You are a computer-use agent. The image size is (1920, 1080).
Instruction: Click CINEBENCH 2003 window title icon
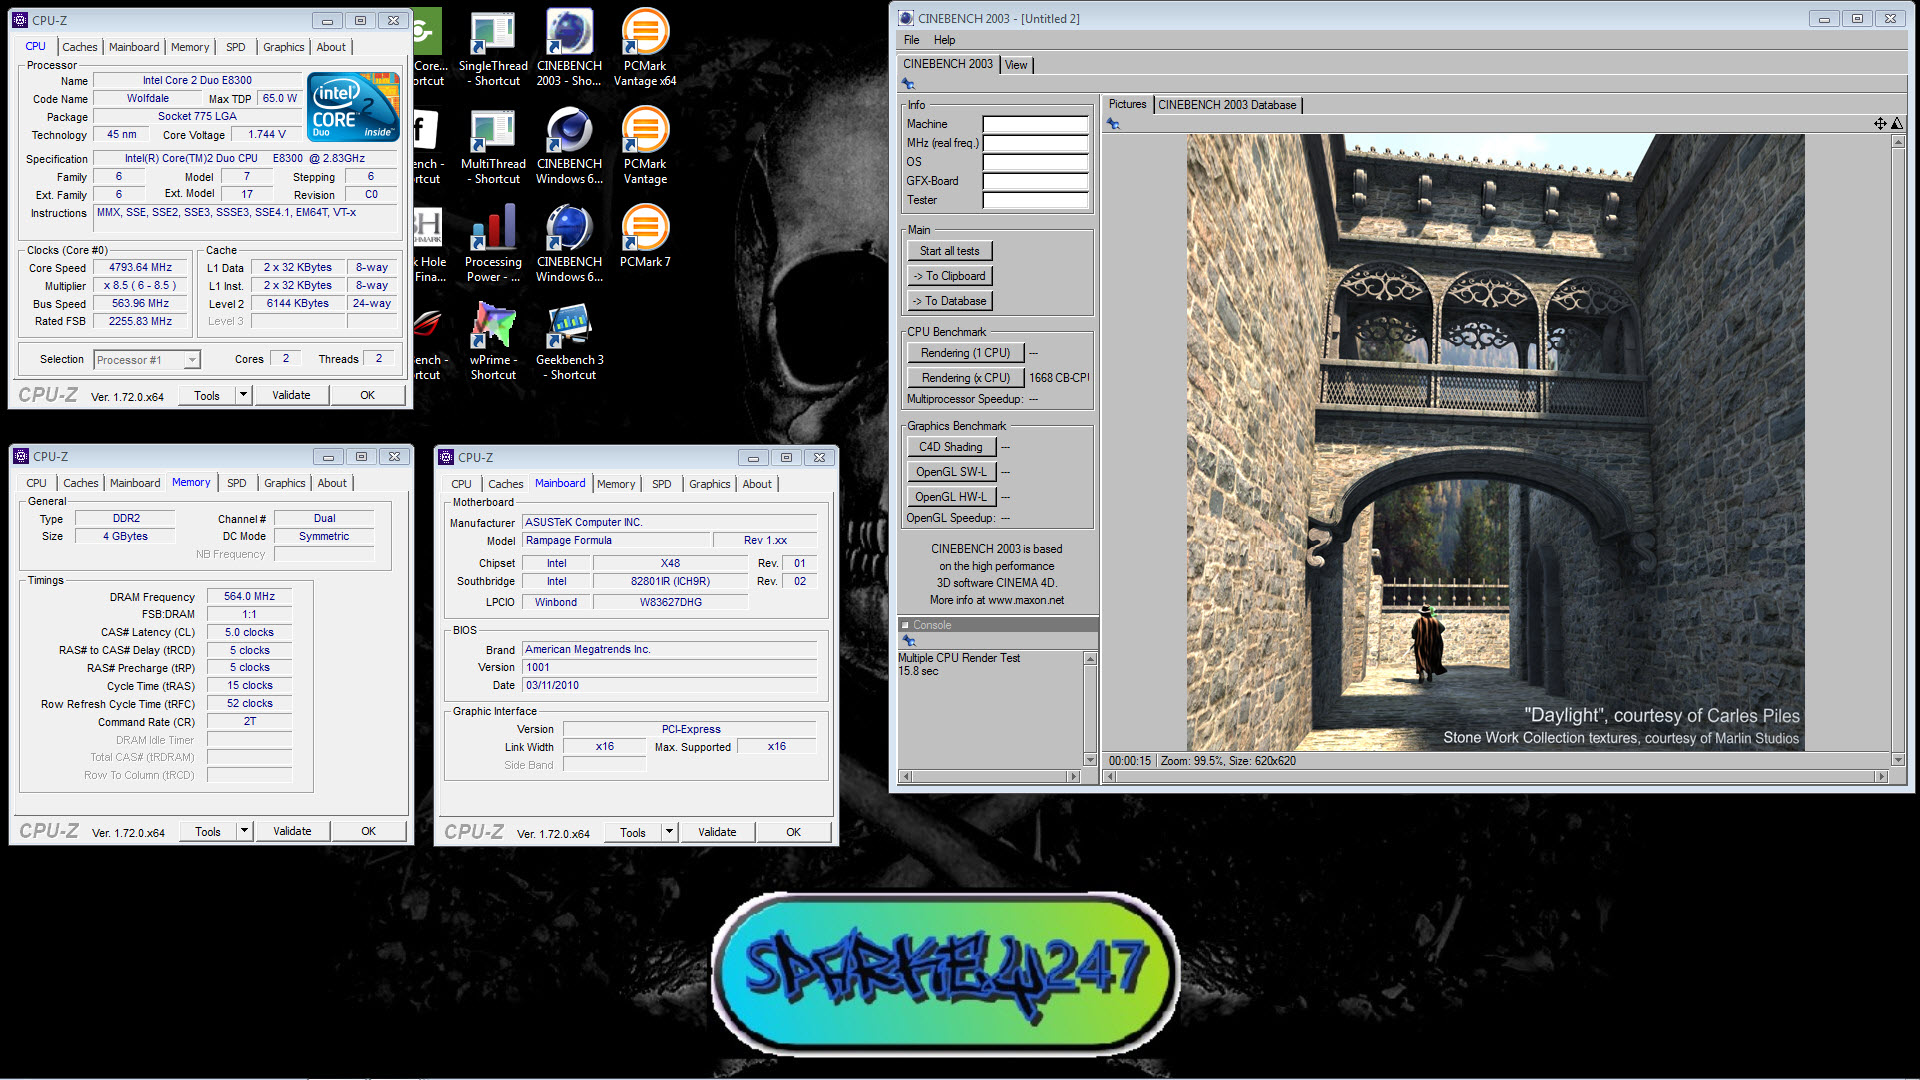pos(906,18)
